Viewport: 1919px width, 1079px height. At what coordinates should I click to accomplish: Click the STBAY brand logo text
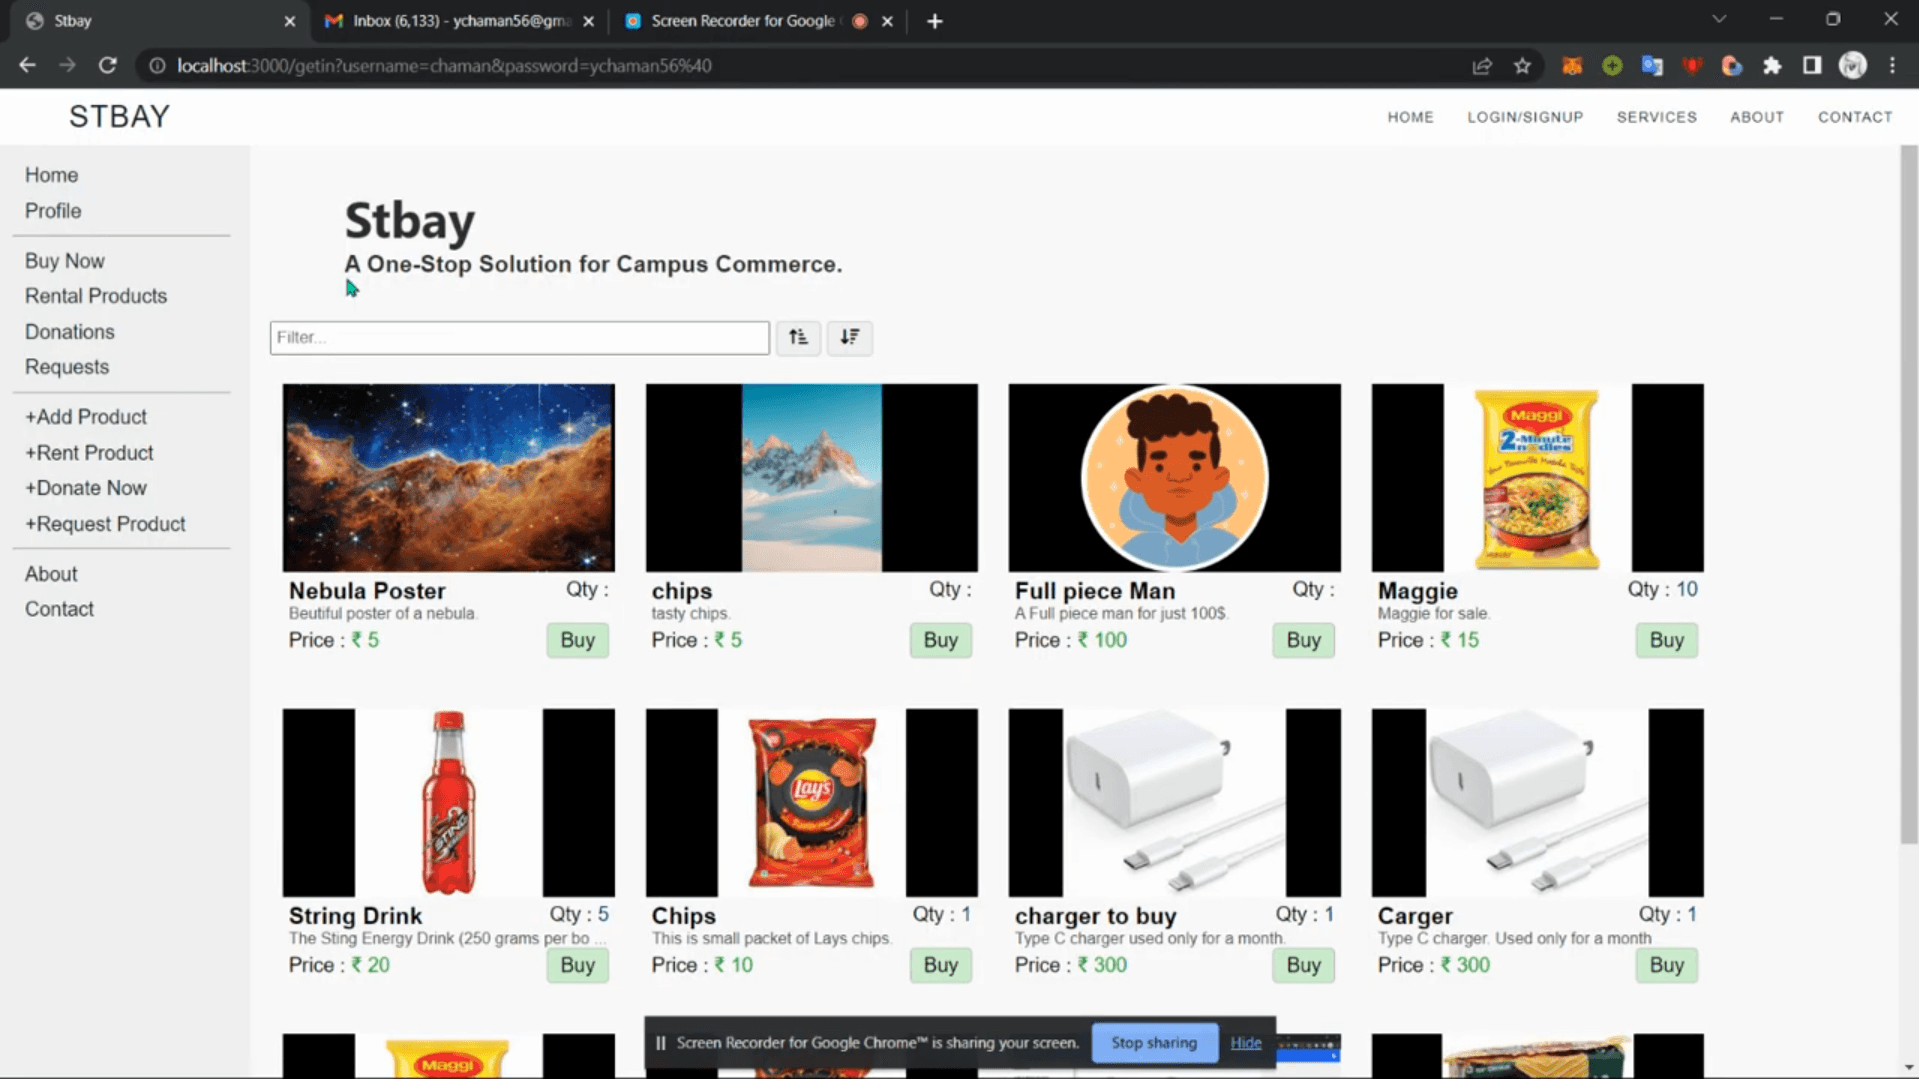119,117
